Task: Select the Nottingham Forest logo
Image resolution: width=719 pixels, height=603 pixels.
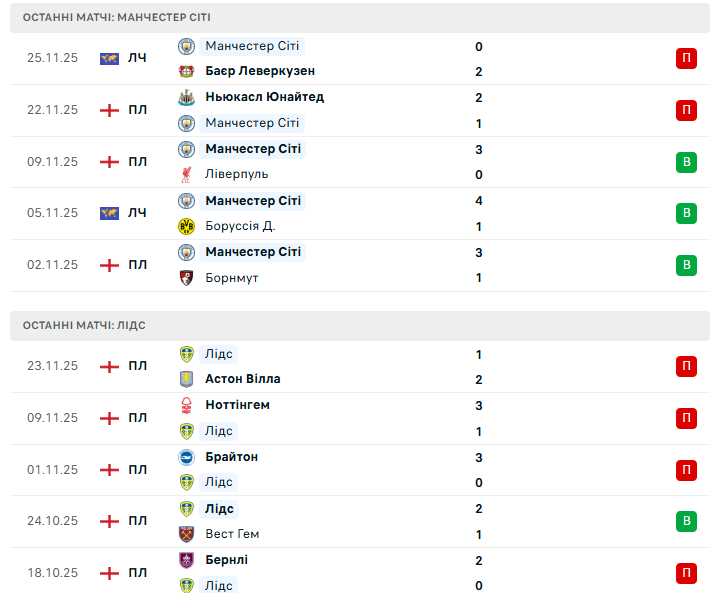Action: click(x=186, y=405)
